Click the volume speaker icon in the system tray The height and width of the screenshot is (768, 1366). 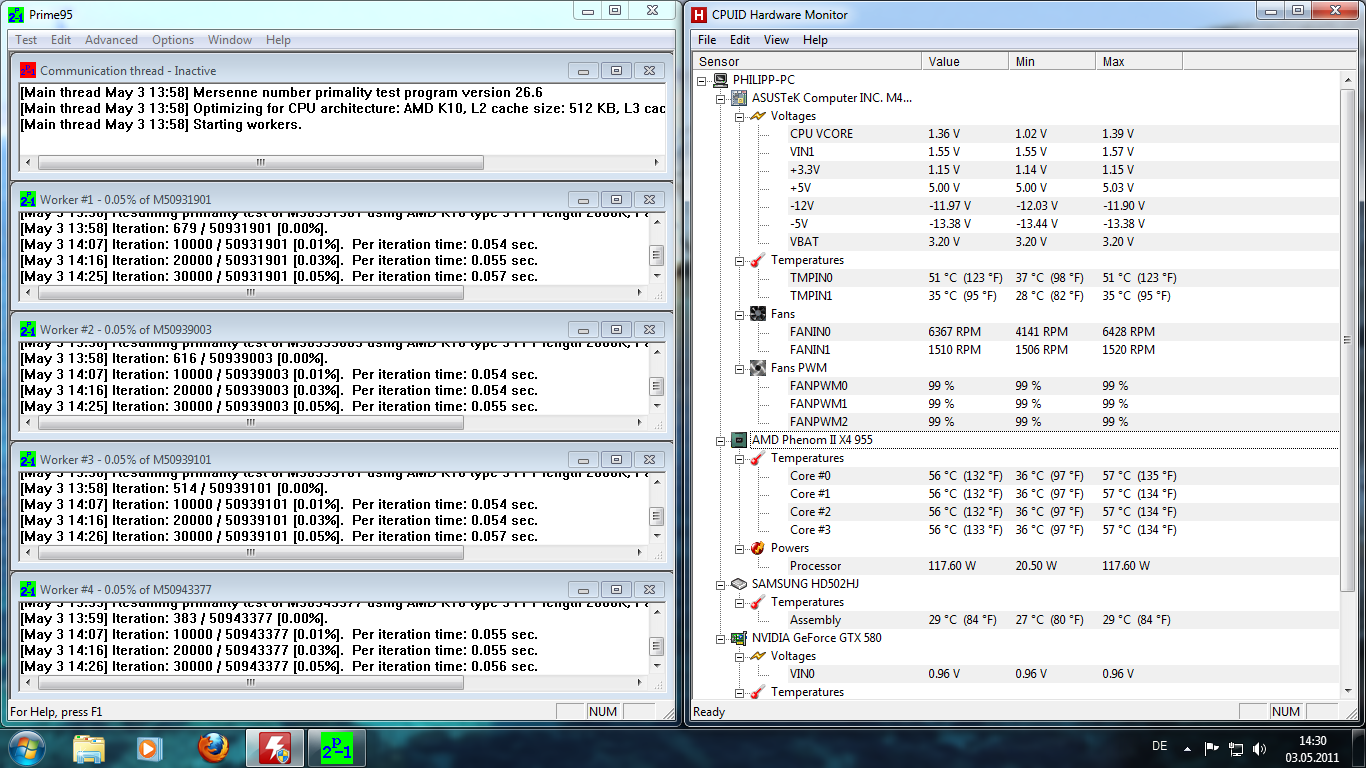tap(1262, 748)
